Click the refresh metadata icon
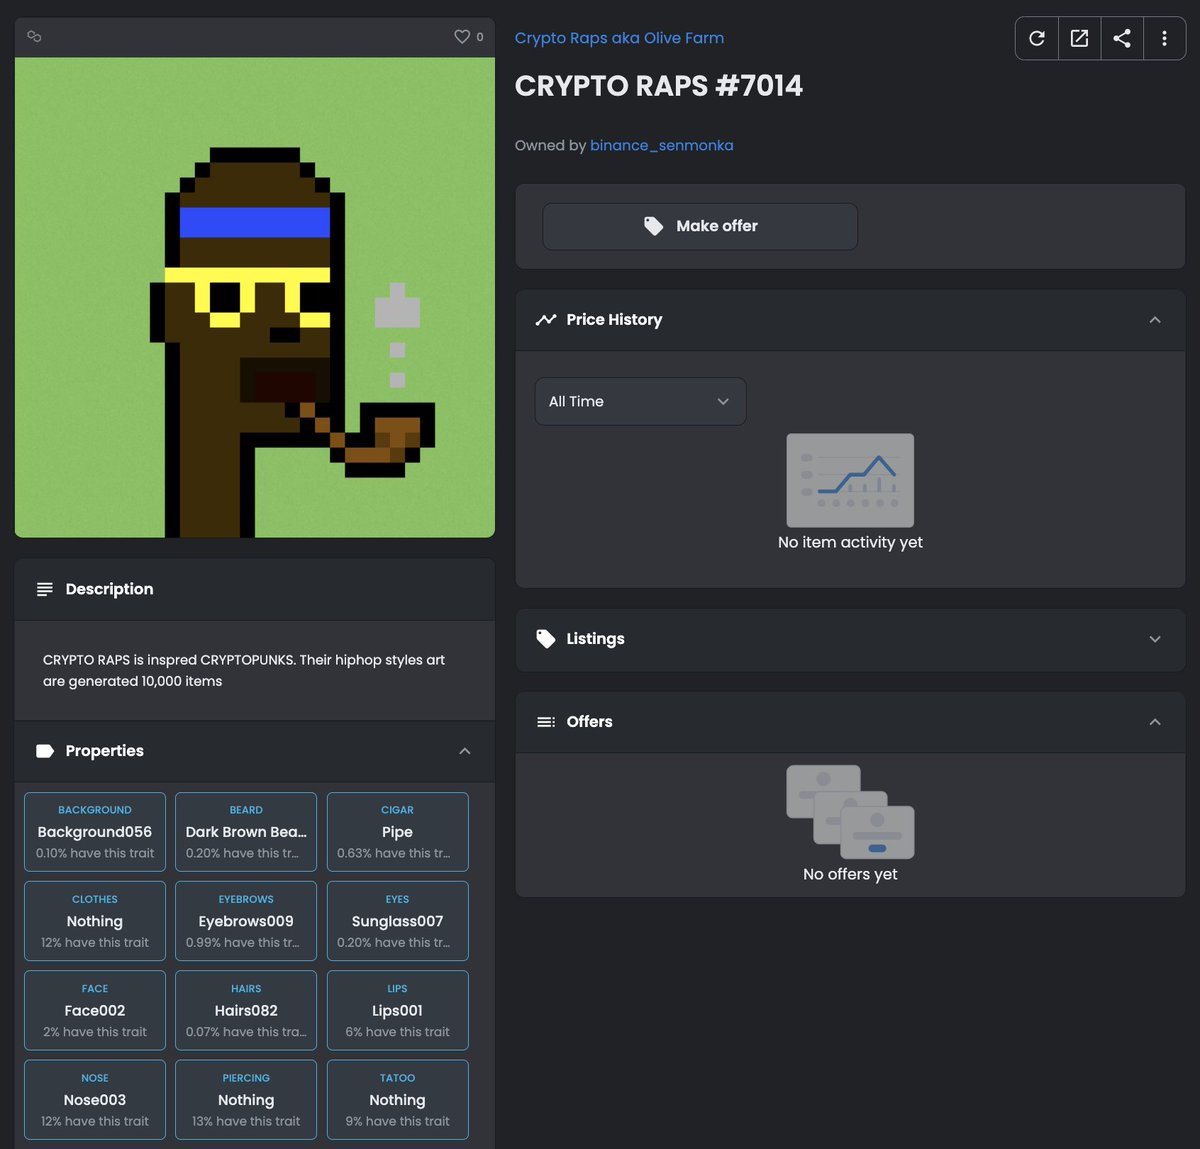The height and width of the screenshot is (1149, 1200). (x=1037, y=38)
